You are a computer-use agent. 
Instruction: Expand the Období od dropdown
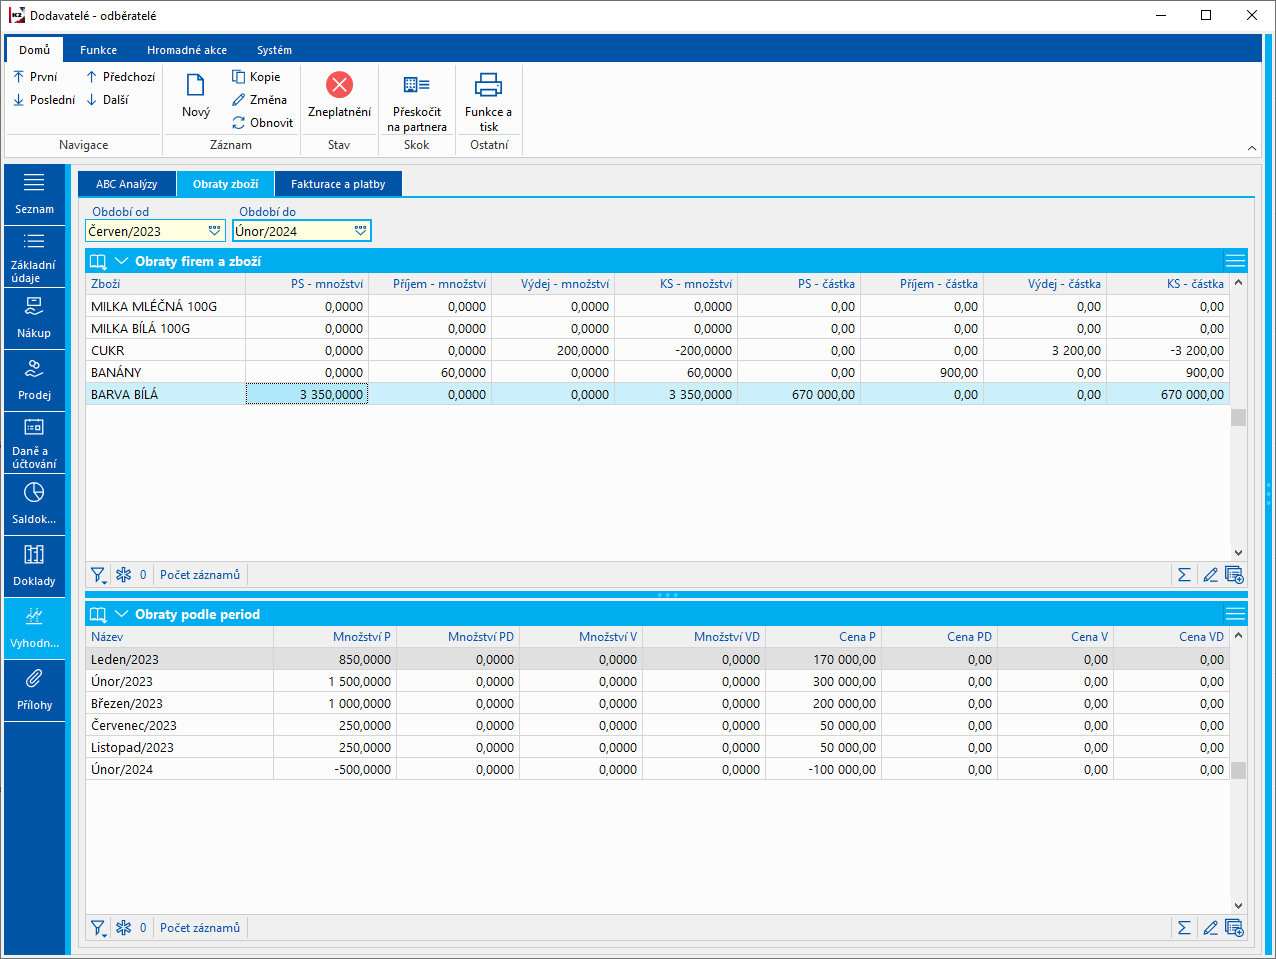(214, 231)
